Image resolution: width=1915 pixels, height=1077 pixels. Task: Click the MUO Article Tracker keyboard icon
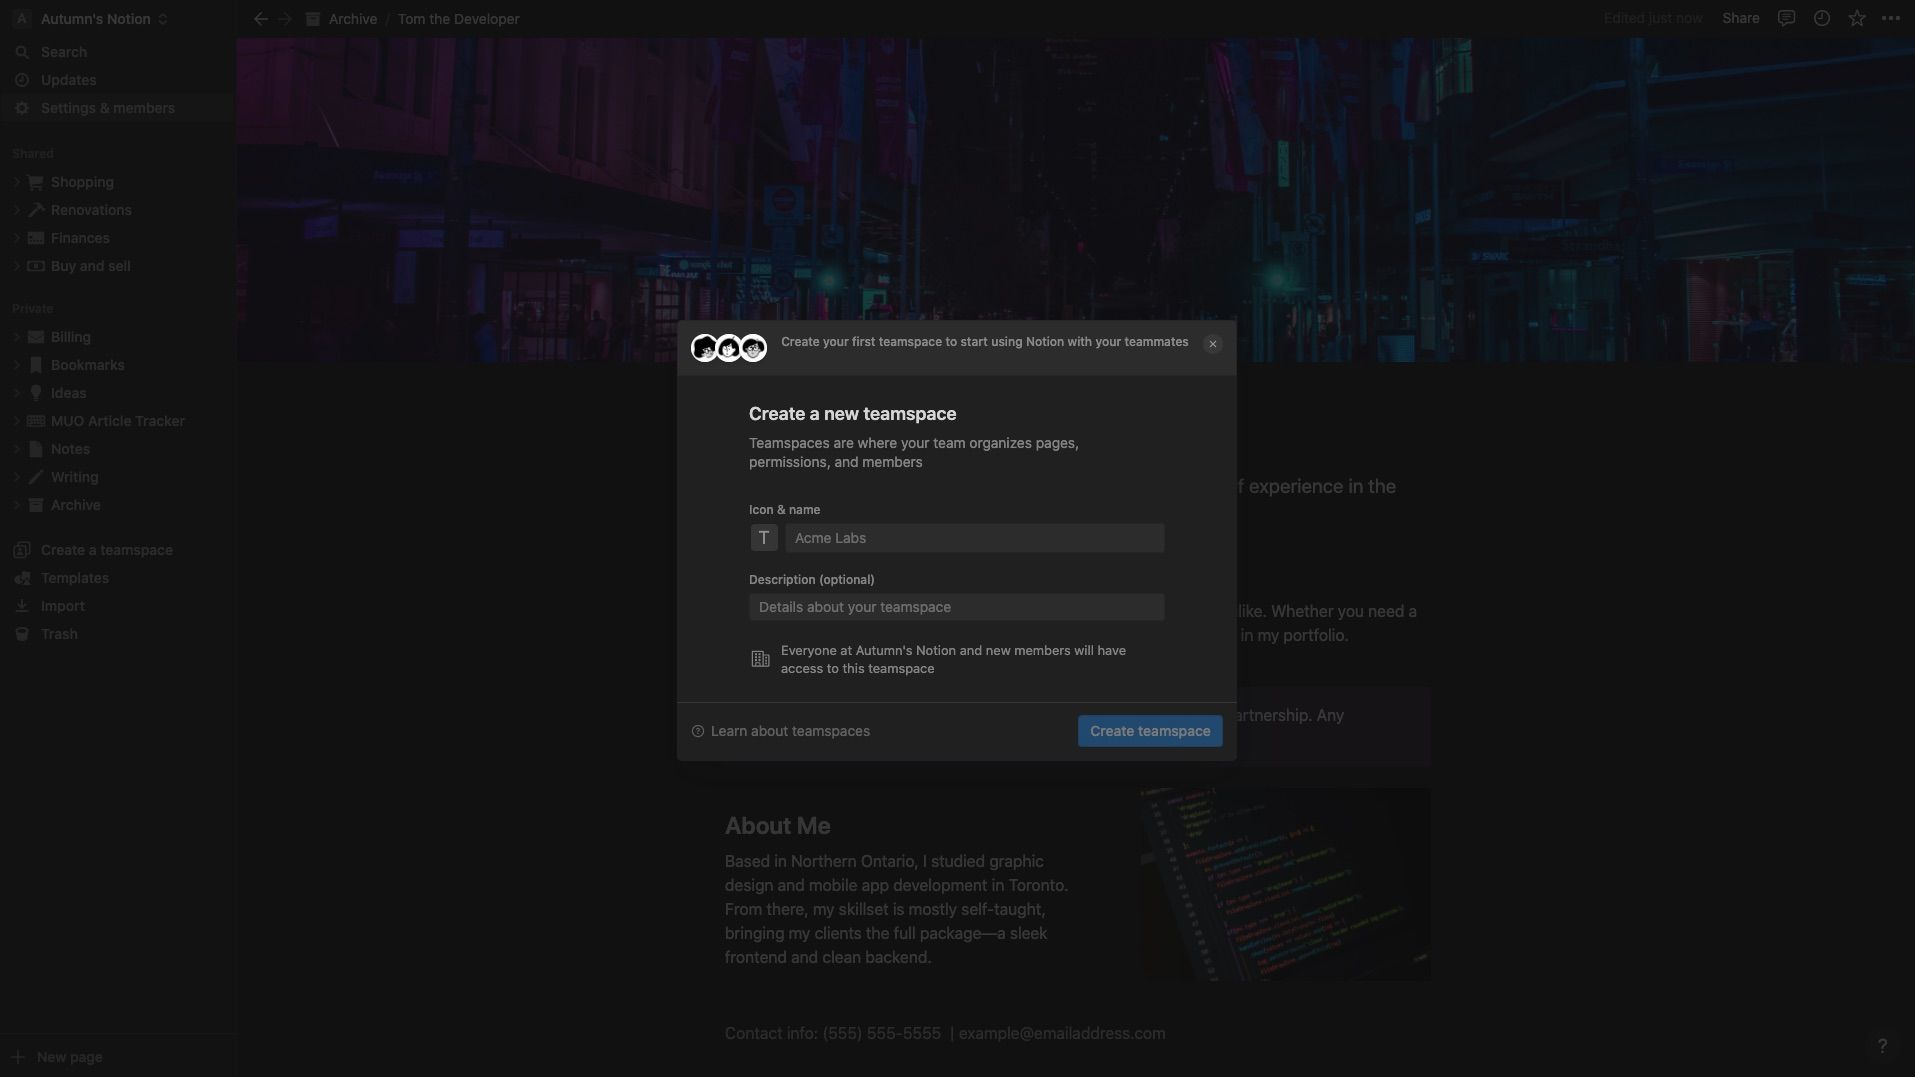pos(36,421)
